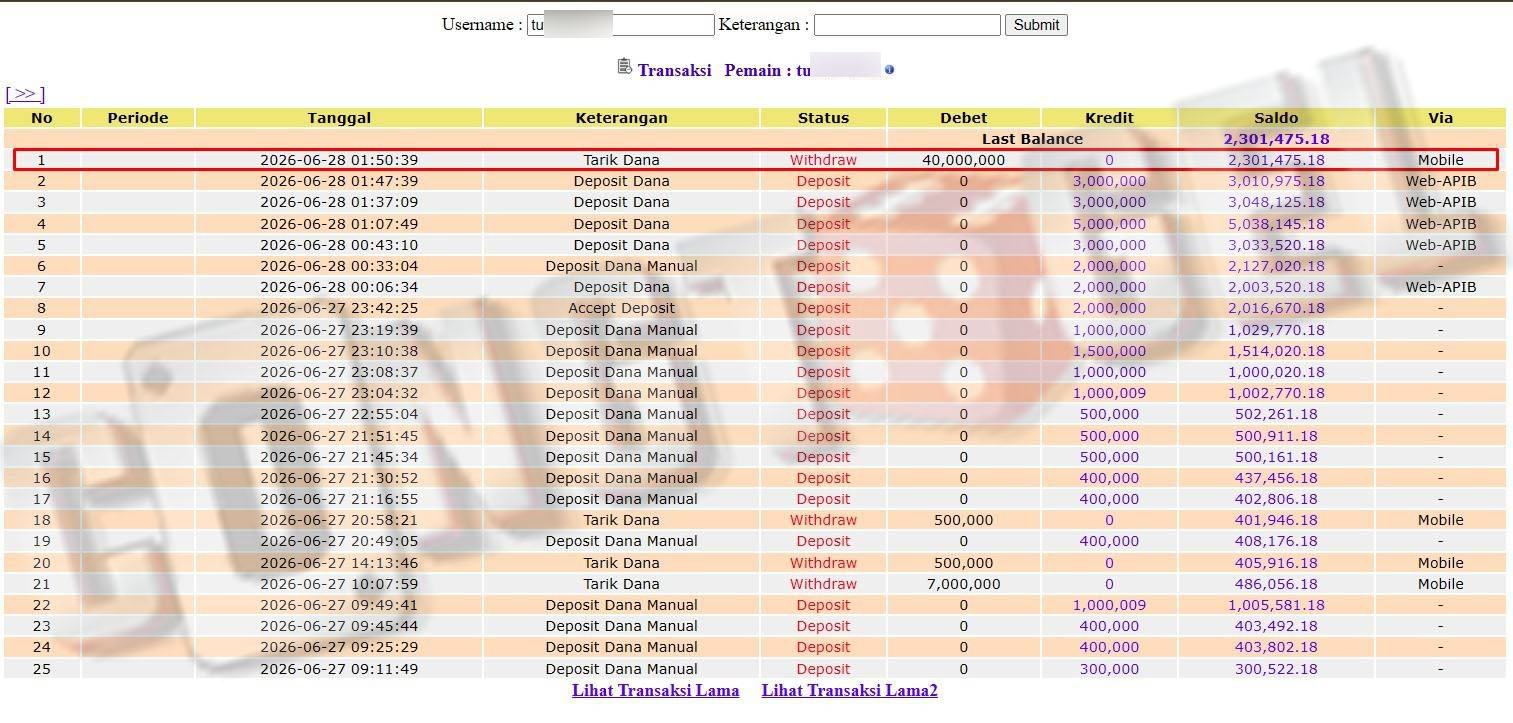Click the 40,000,000 debet value in row 1
1513x723 pixels.
(964, 160)
